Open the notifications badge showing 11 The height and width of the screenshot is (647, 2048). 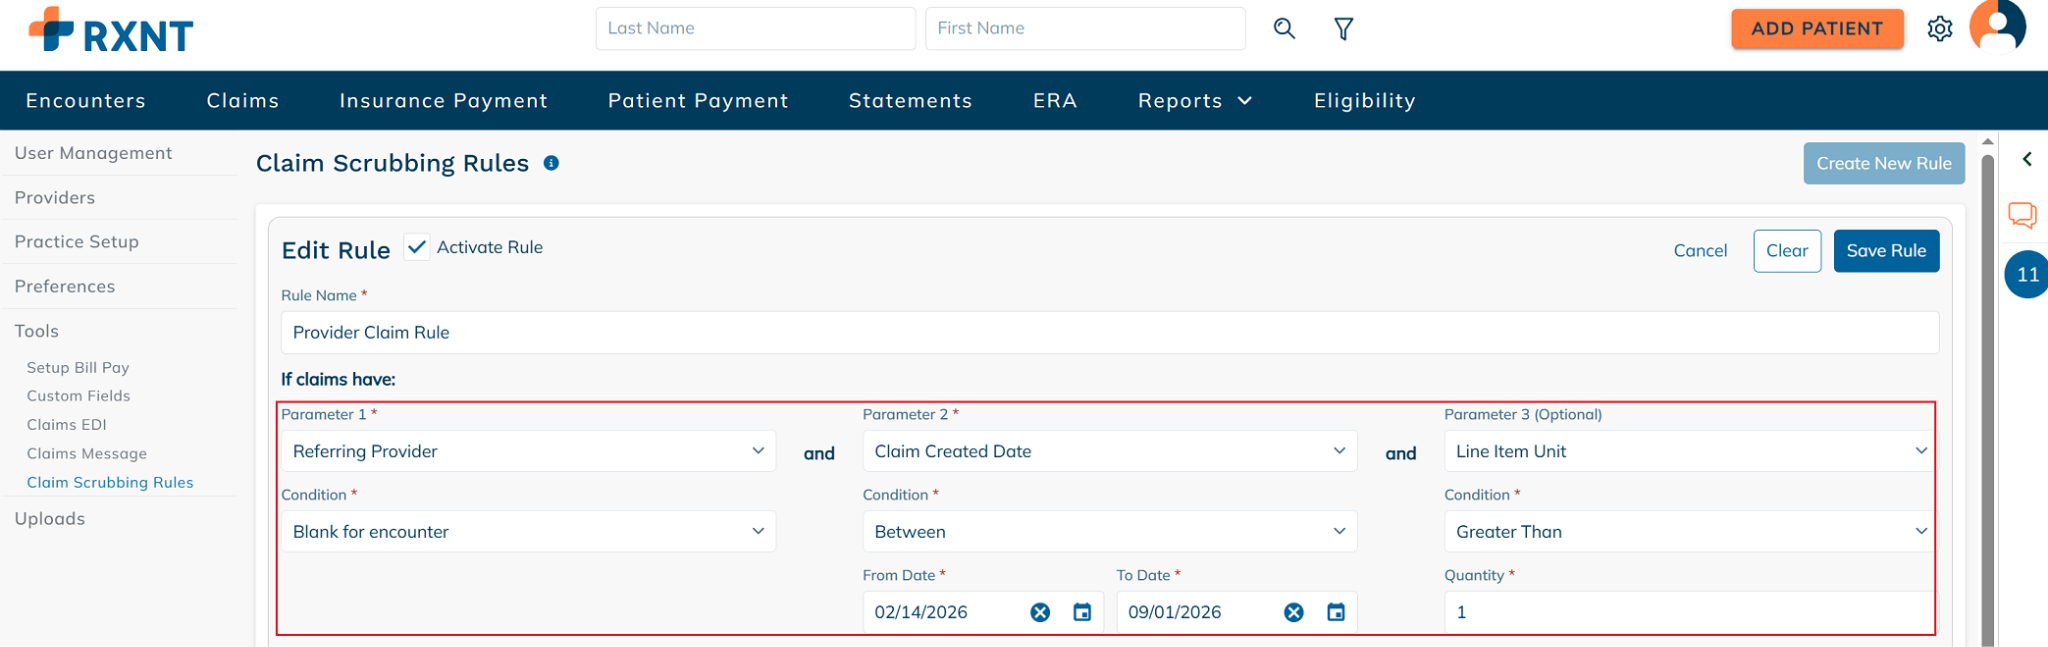[2027, 275]
